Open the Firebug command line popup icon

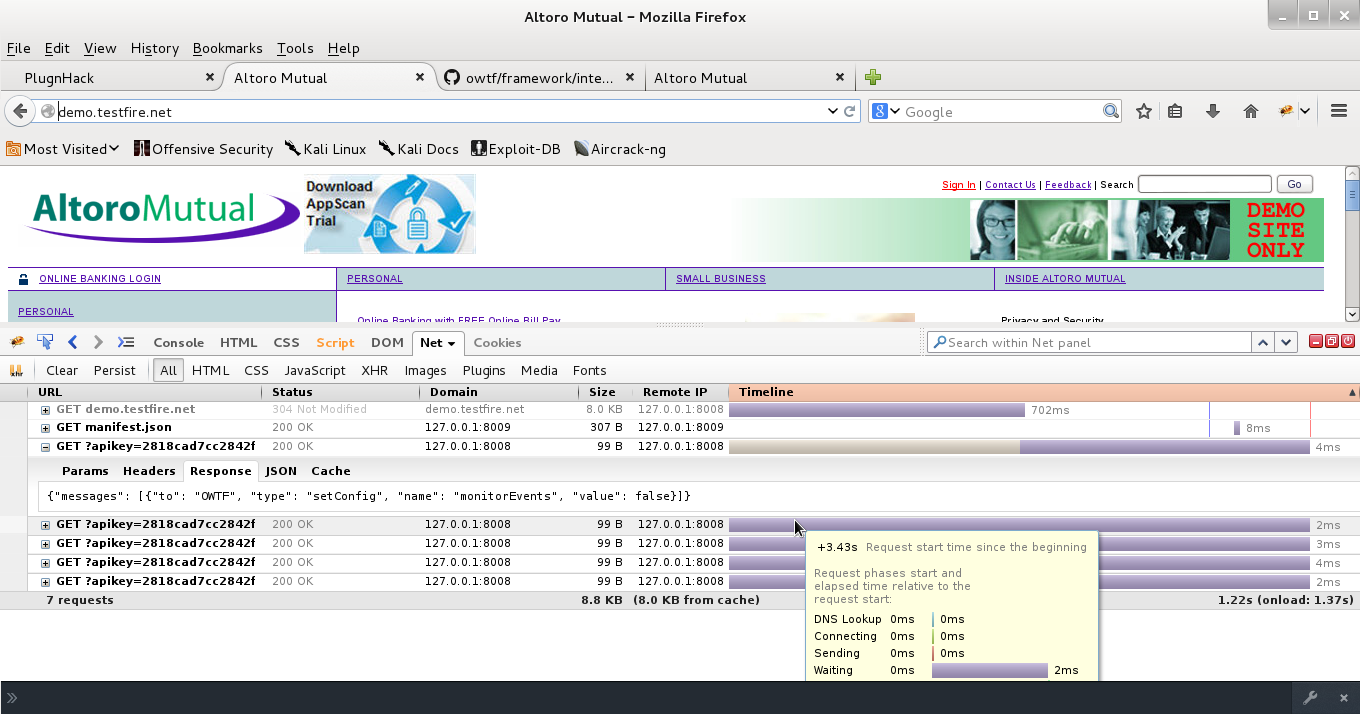pos(126,342)
